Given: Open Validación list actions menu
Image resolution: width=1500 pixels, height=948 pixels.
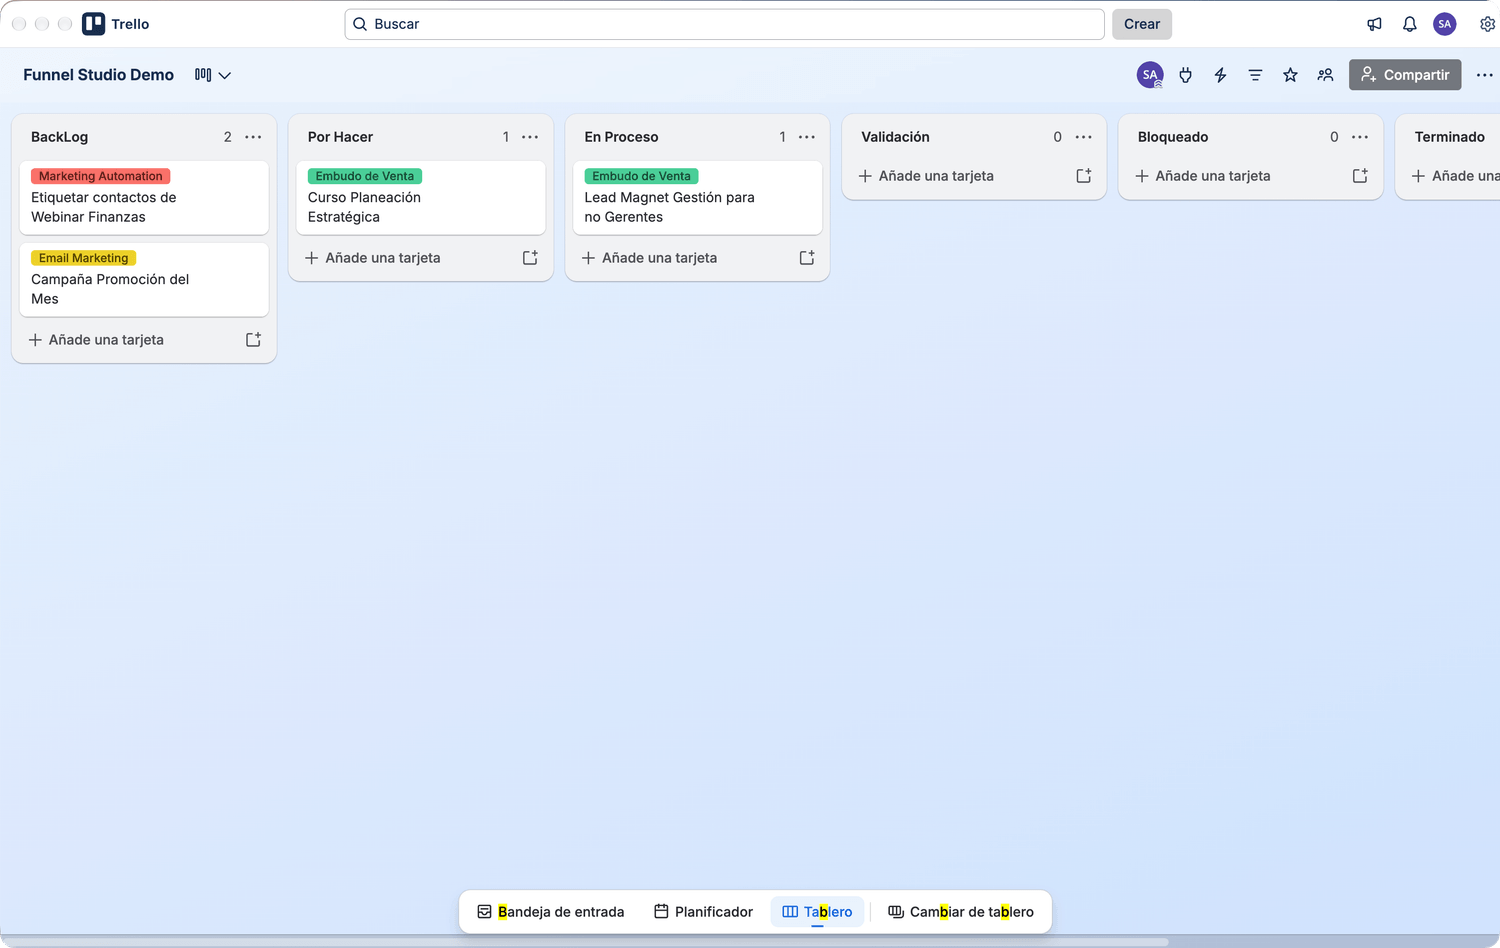Looking at the screenshot, I should (x=1084, y=137).
